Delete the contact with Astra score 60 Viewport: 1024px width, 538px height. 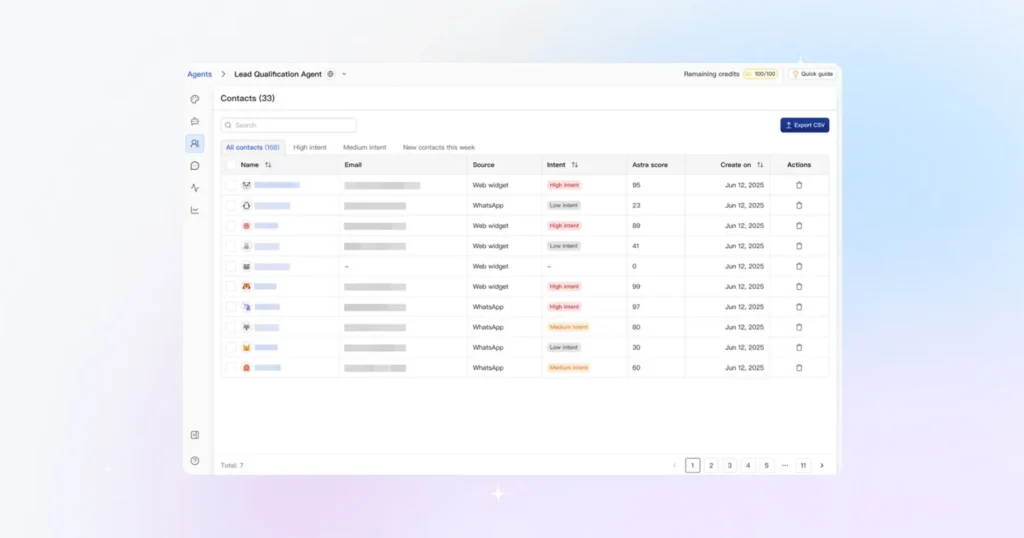799,368
